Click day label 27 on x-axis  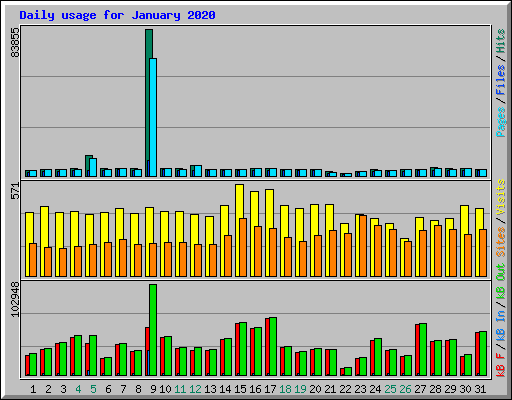[x=420, y=389]
